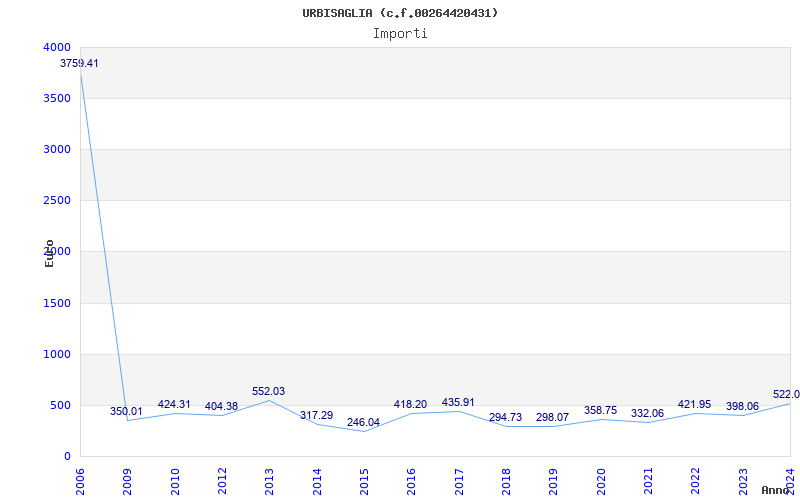The image size is (800, 500).
Task: Click the 'Euro' y-axis title
Action: coord(49,253)
